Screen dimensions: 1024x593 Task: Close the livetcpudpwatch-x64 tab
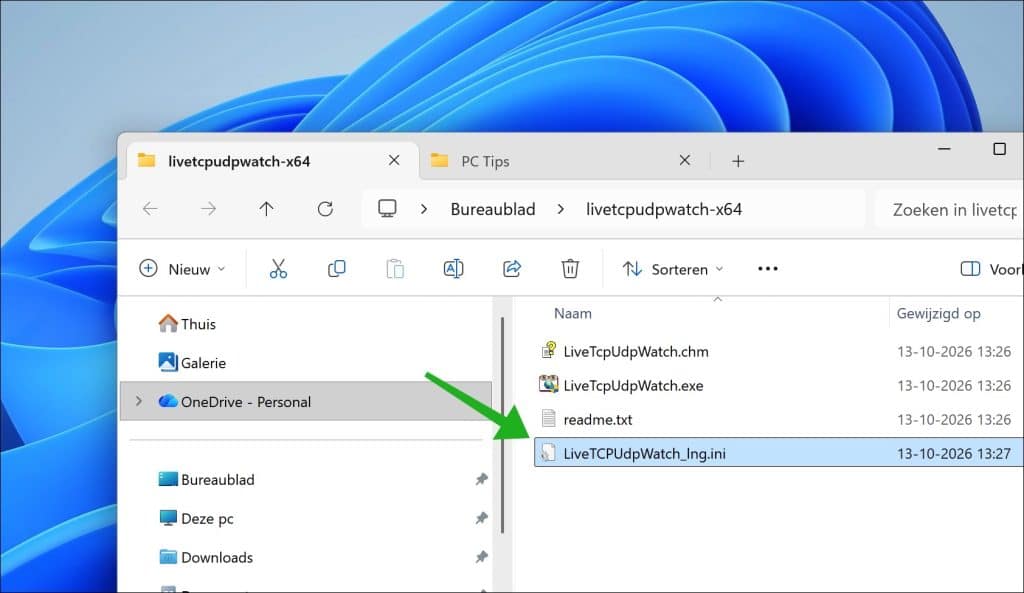point(394,160)
